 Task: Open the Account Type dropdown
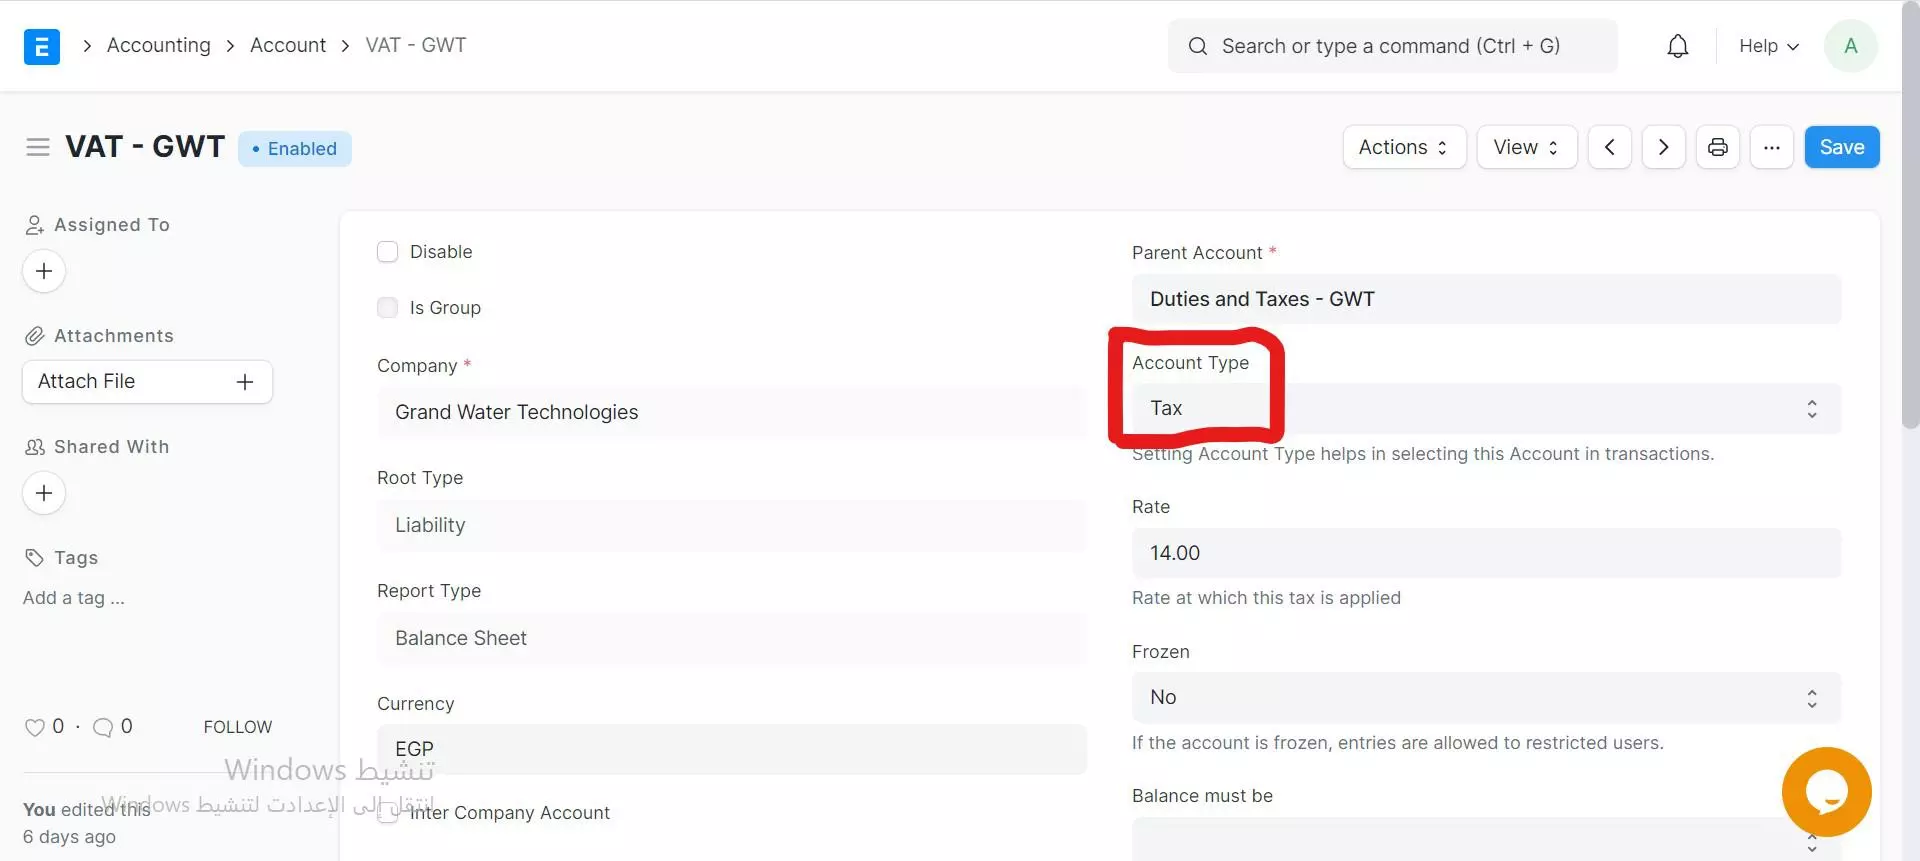[1486, 408]
